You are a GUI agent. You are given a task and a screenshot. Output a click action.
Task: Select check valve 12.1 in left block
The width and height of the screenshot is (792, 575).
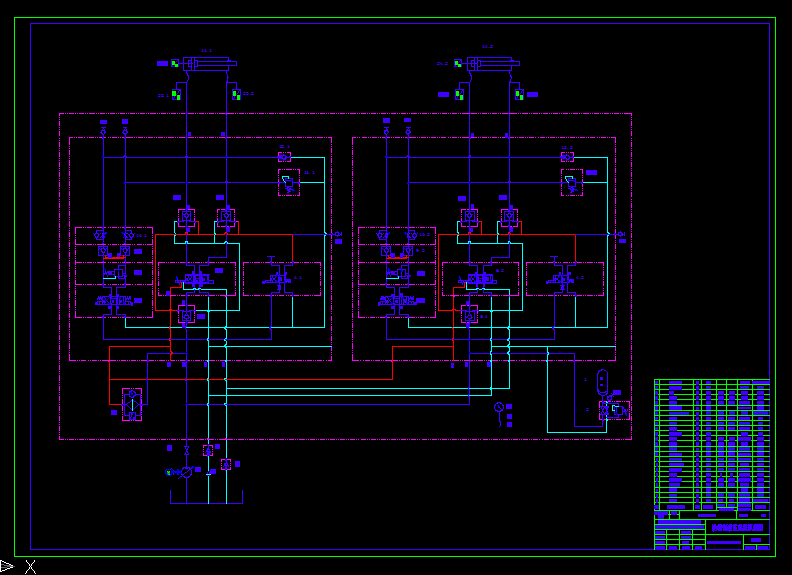(x=284, y=157)
